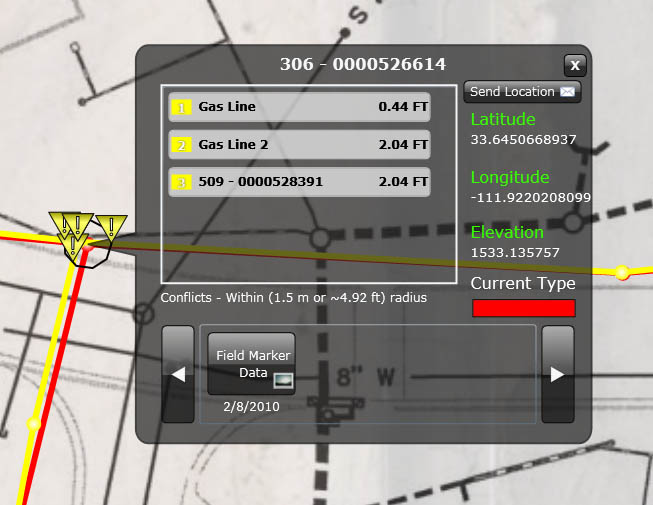Click the yellow number 2 badge
This screenshot has height=505, width=653.
click(x=182, y=145)
